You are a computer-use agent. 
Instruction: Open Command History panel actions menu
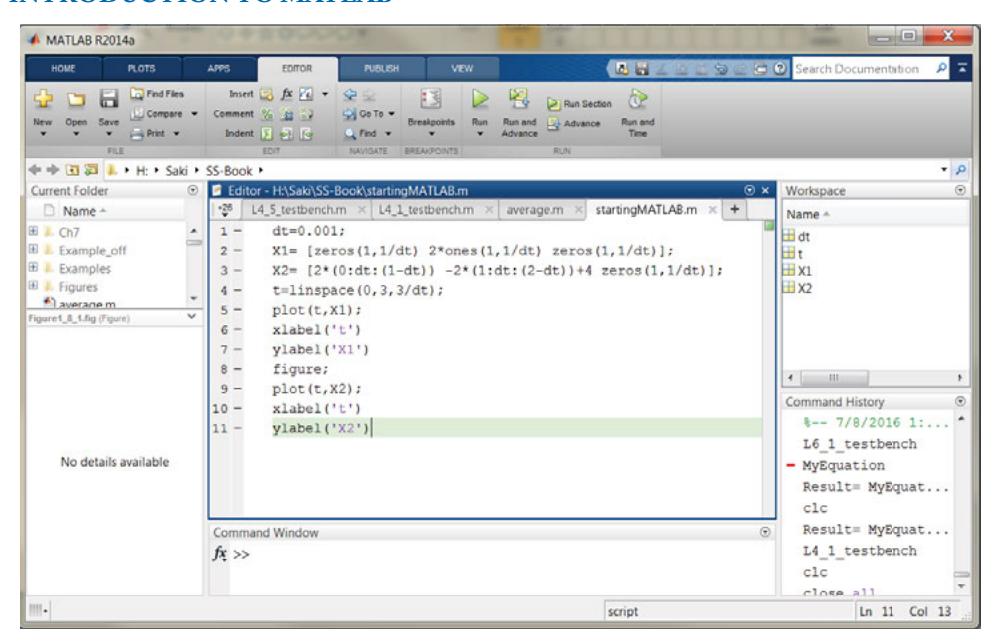point(960,401)
